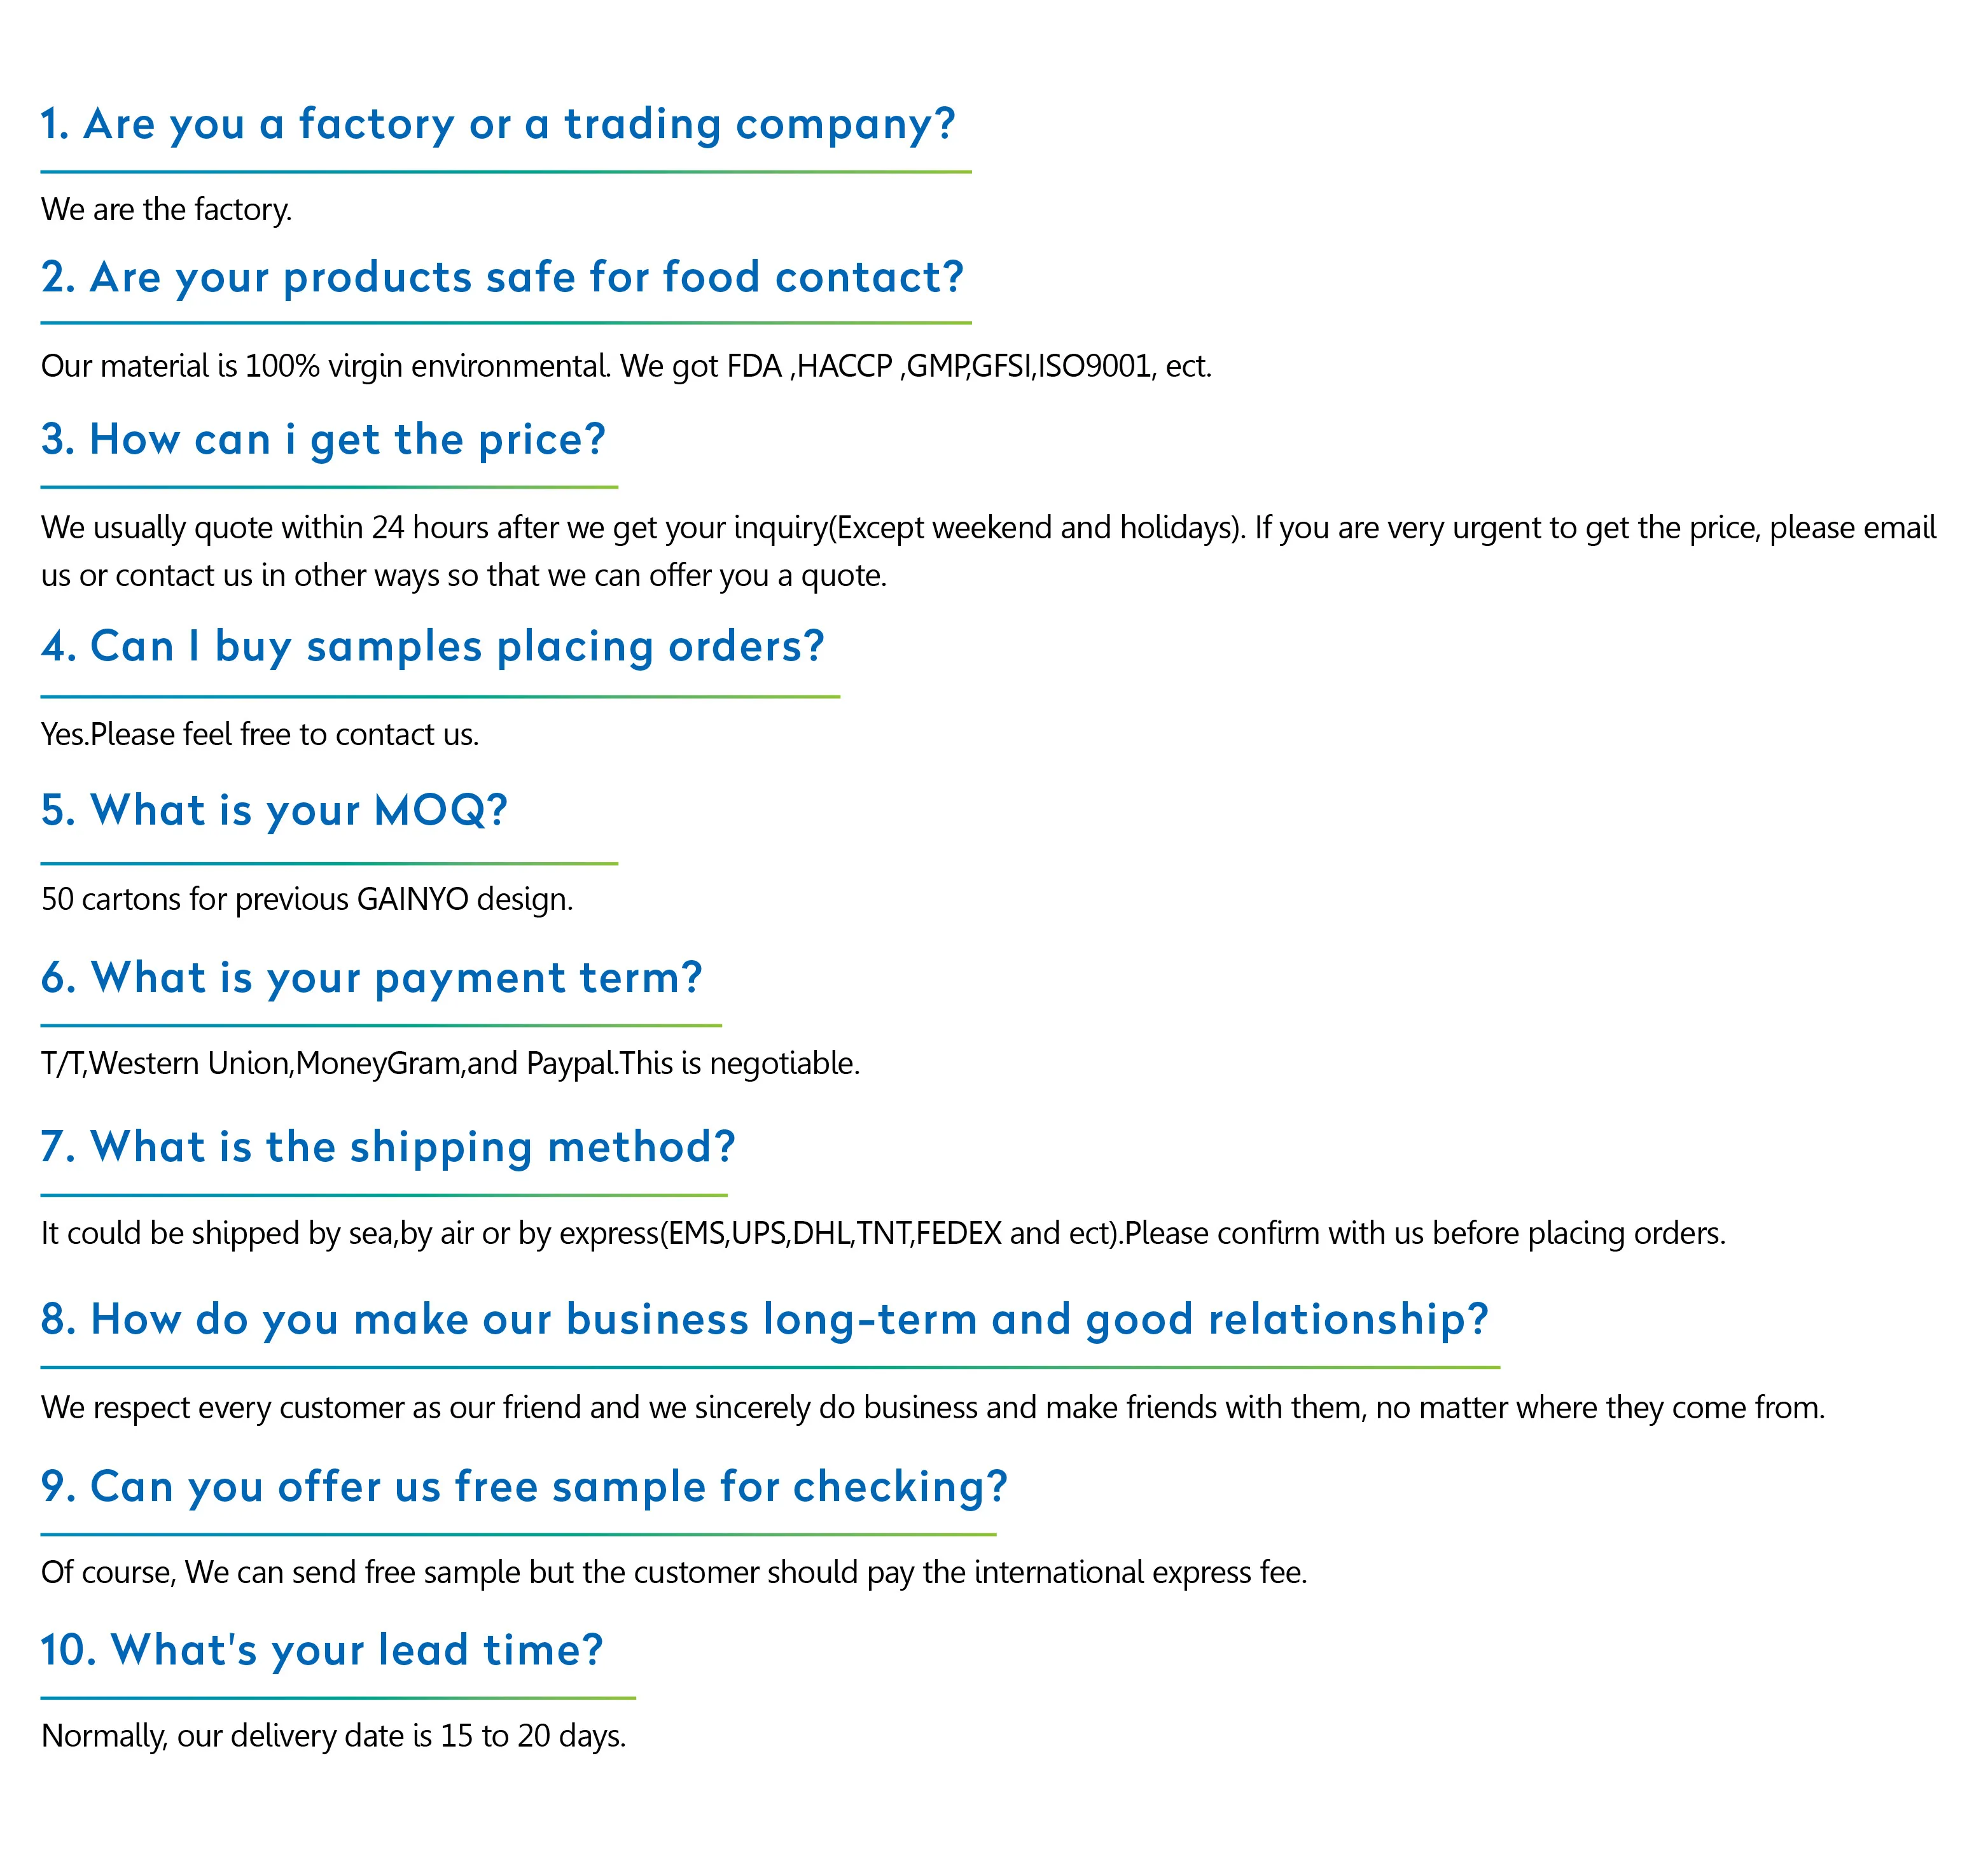Click the '15 to 20 days' delivery answer
The height and width of the screenshot is (1856, 1988).
pos(333,1736)
